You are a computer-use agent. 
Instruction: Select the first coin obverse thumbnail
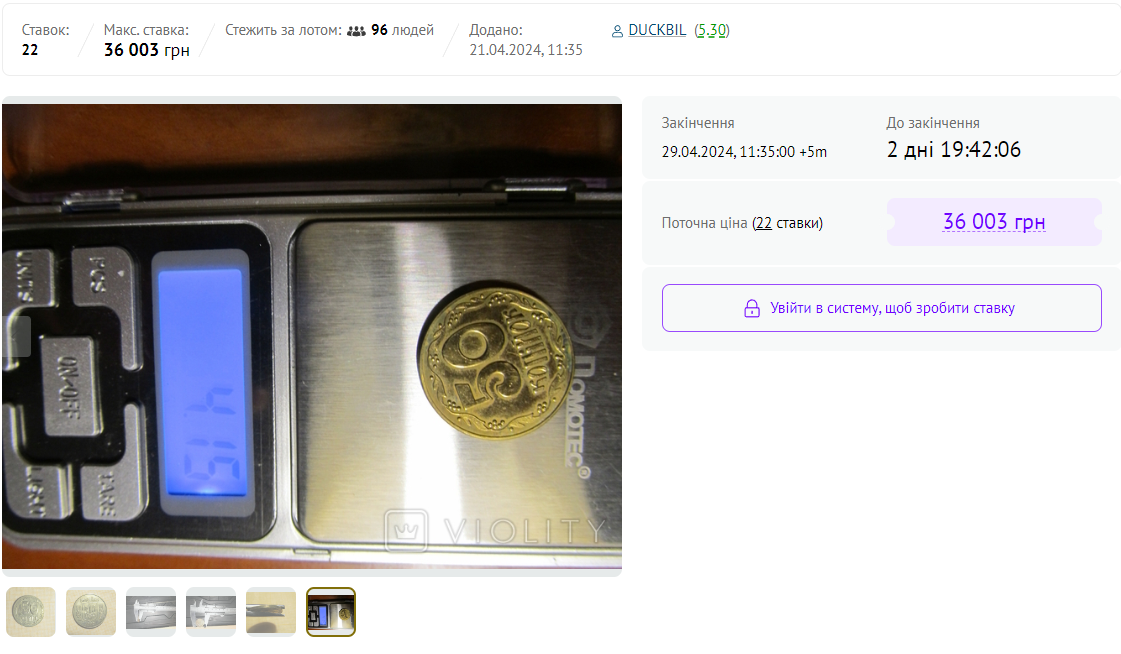(31, 612)
